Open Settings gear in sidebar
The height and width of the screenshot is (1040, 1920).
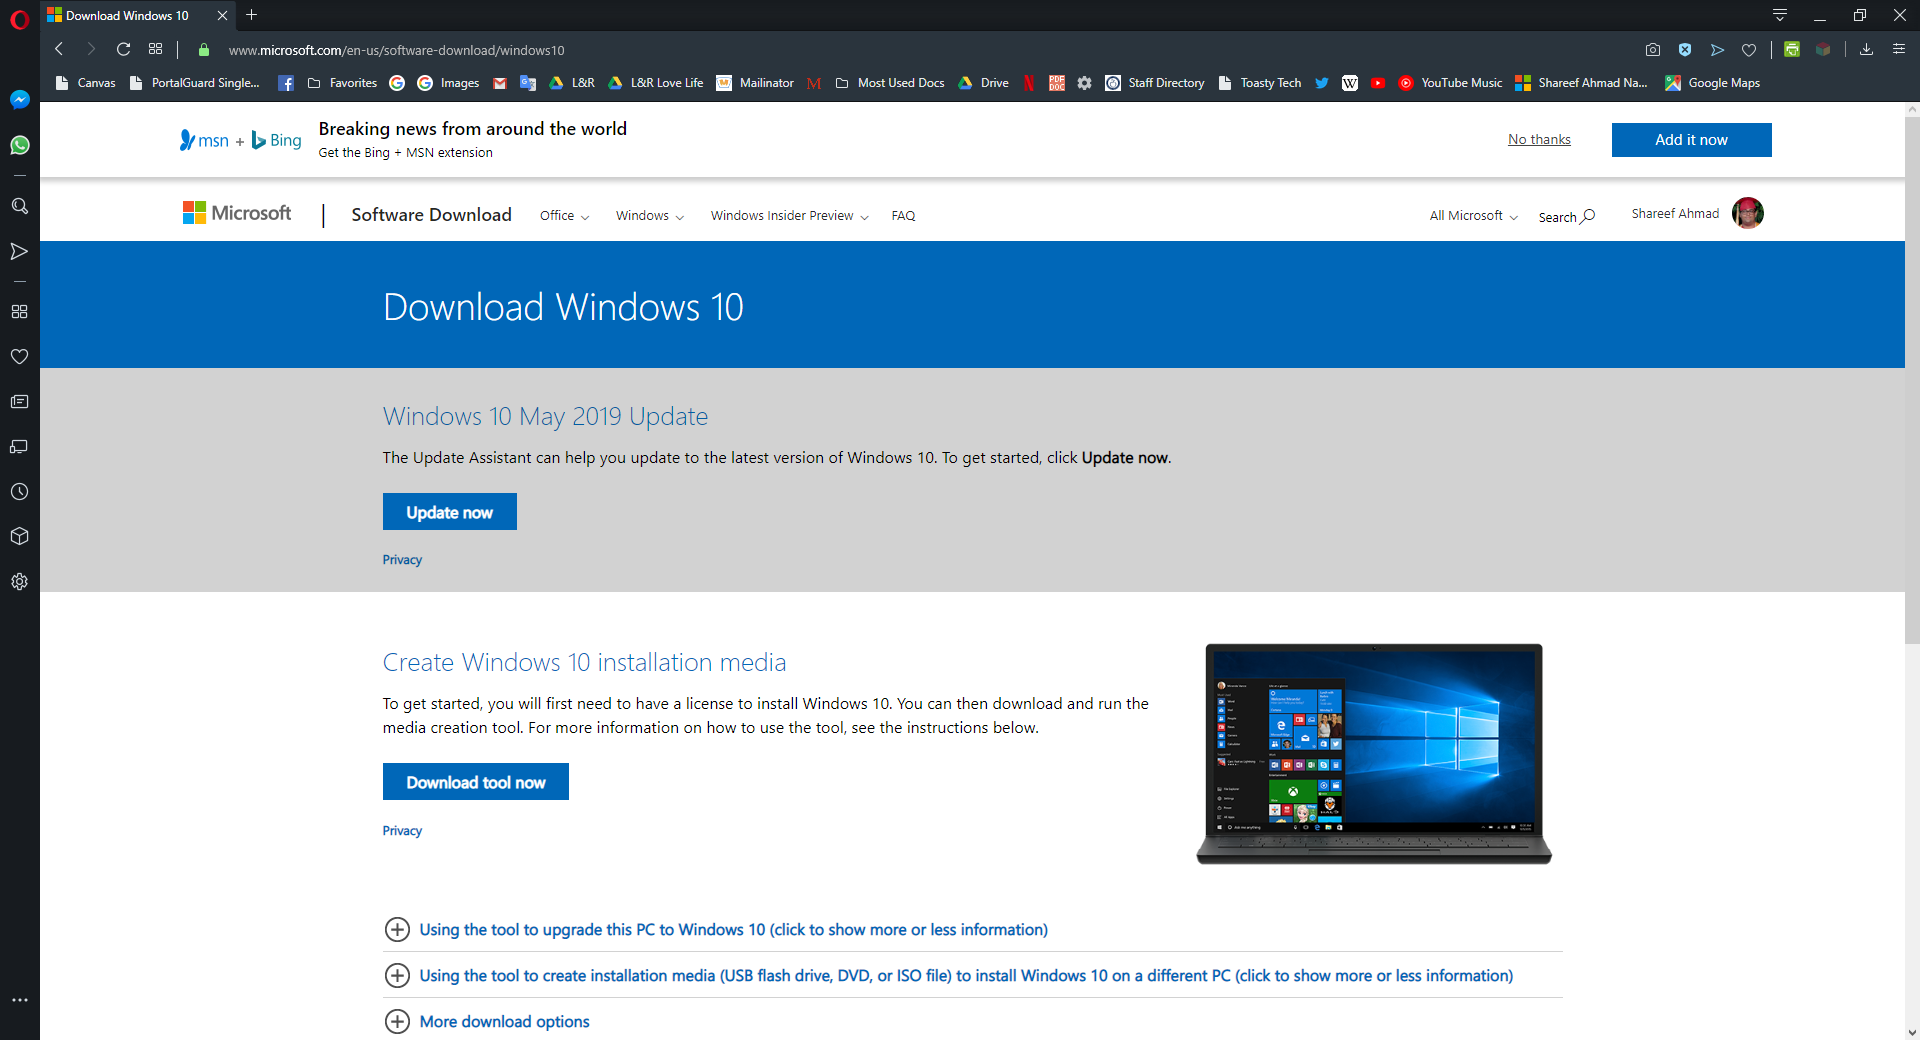point(19,581)
